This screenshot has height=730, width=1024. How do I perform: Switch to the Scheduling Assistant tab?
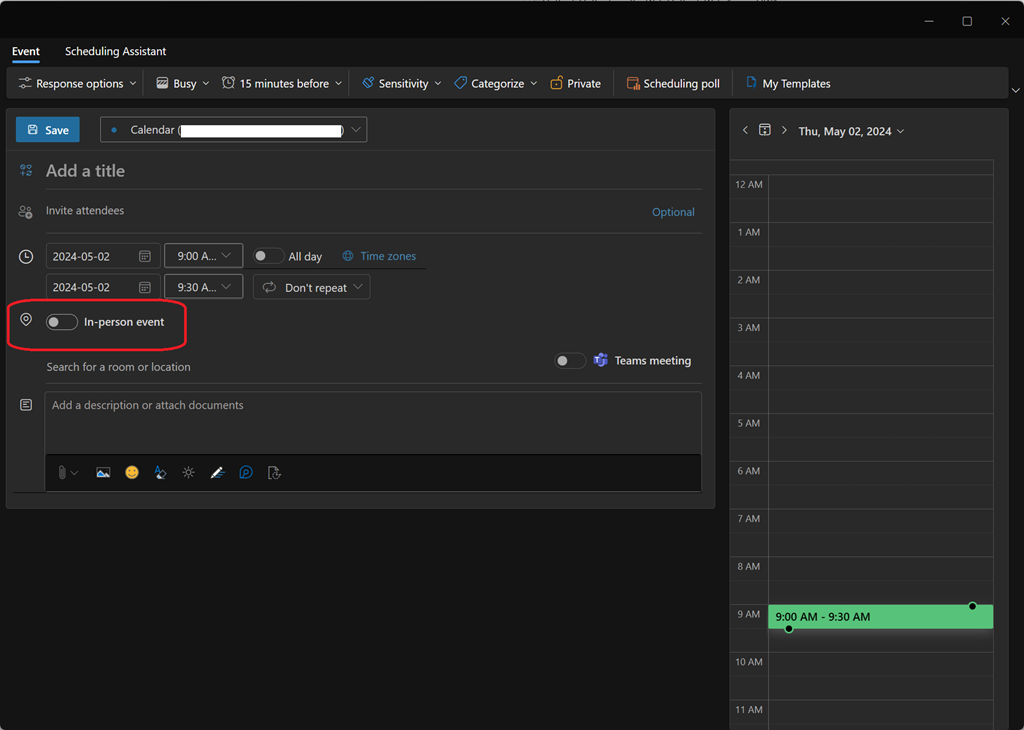(115, 51)
